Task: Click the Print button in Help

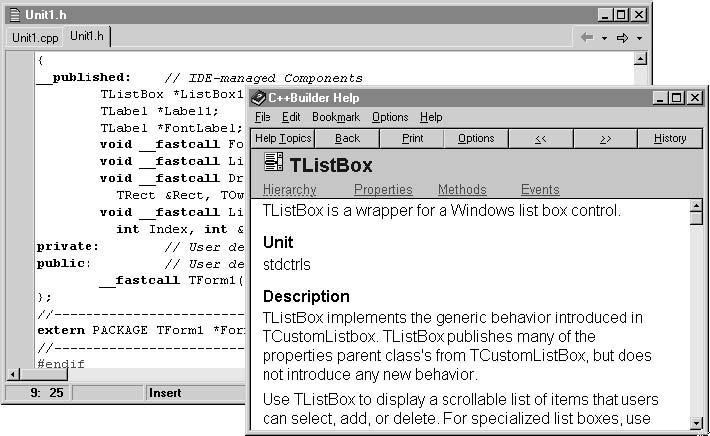Action: click(x=412, y=139)
